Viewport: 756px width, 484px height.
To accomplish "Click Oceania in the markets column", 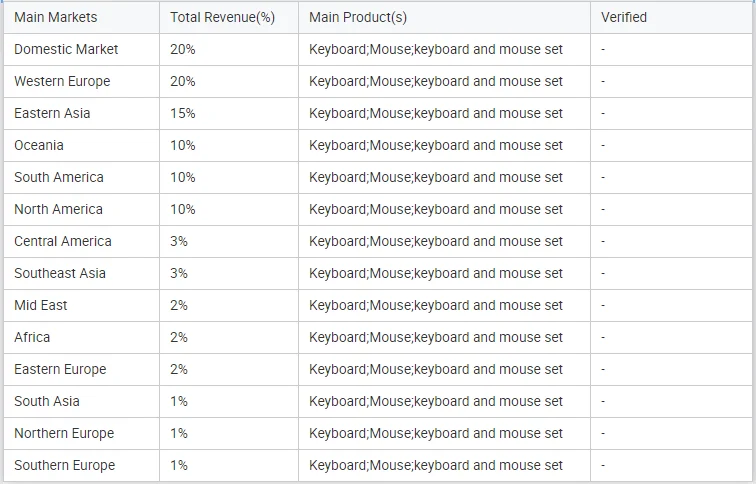I will [39, 145].
